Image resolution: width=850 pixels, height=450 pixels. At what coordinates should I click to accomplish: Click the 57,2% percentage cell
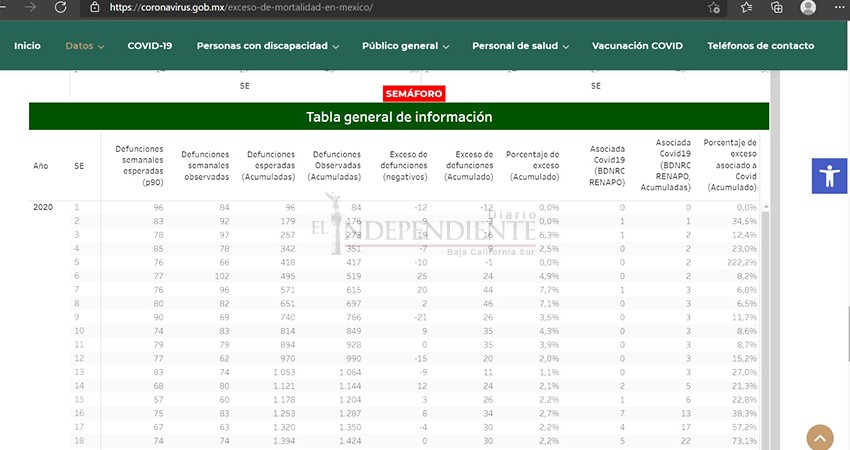(745, 427)
